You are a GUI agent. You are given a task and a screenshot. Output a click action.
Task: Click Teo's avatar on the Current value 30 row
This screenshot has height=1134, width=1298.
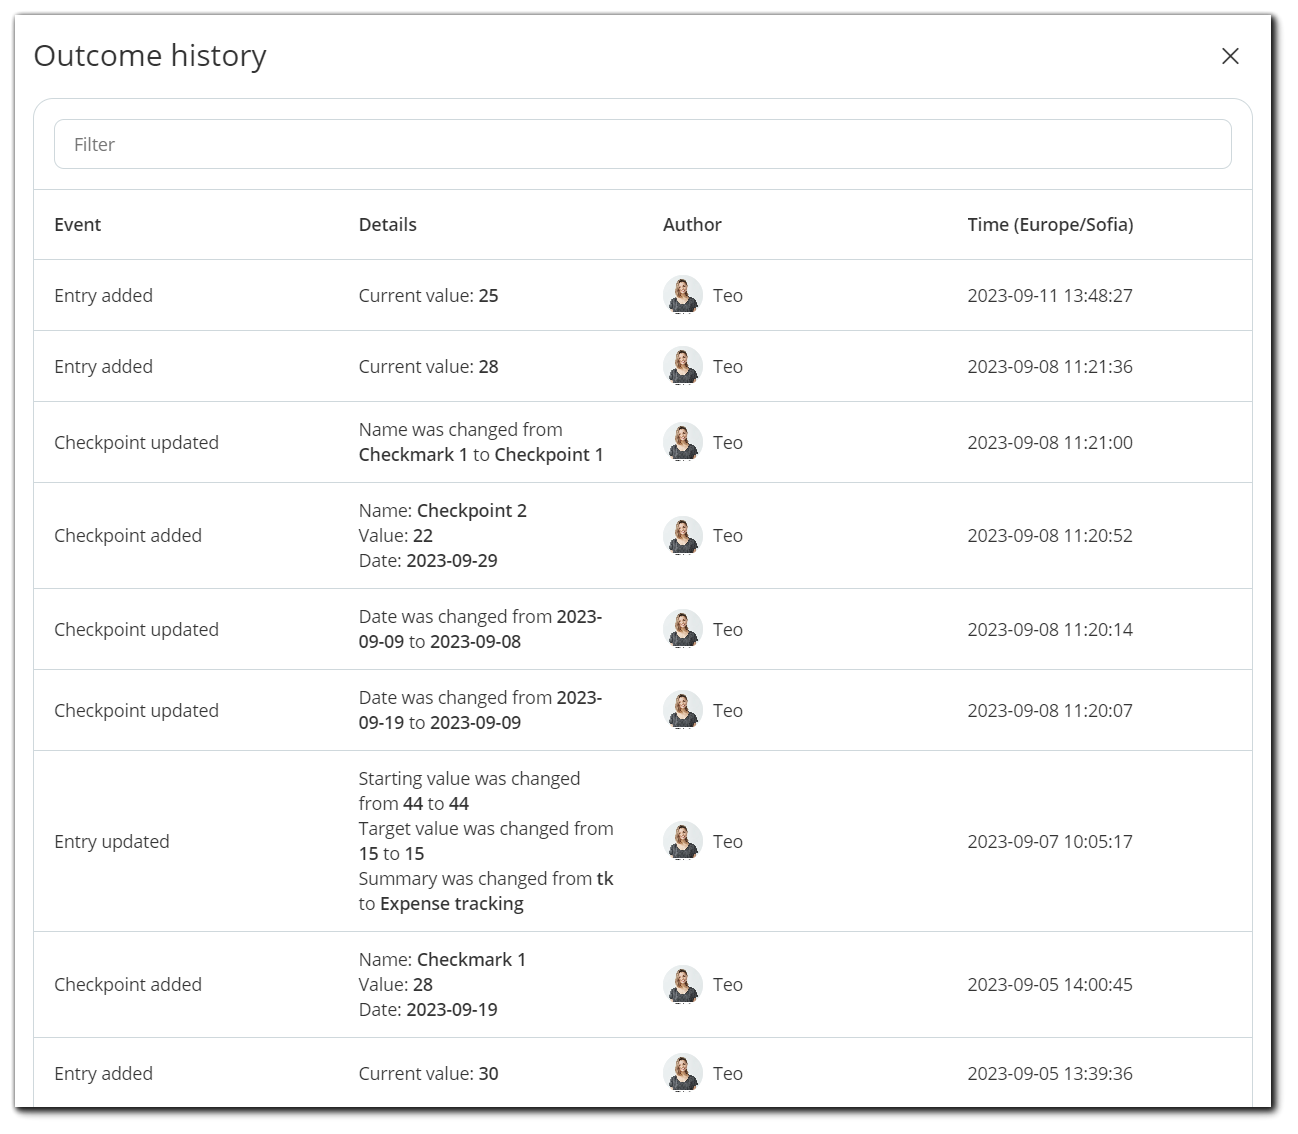(x=683, y=1073)
